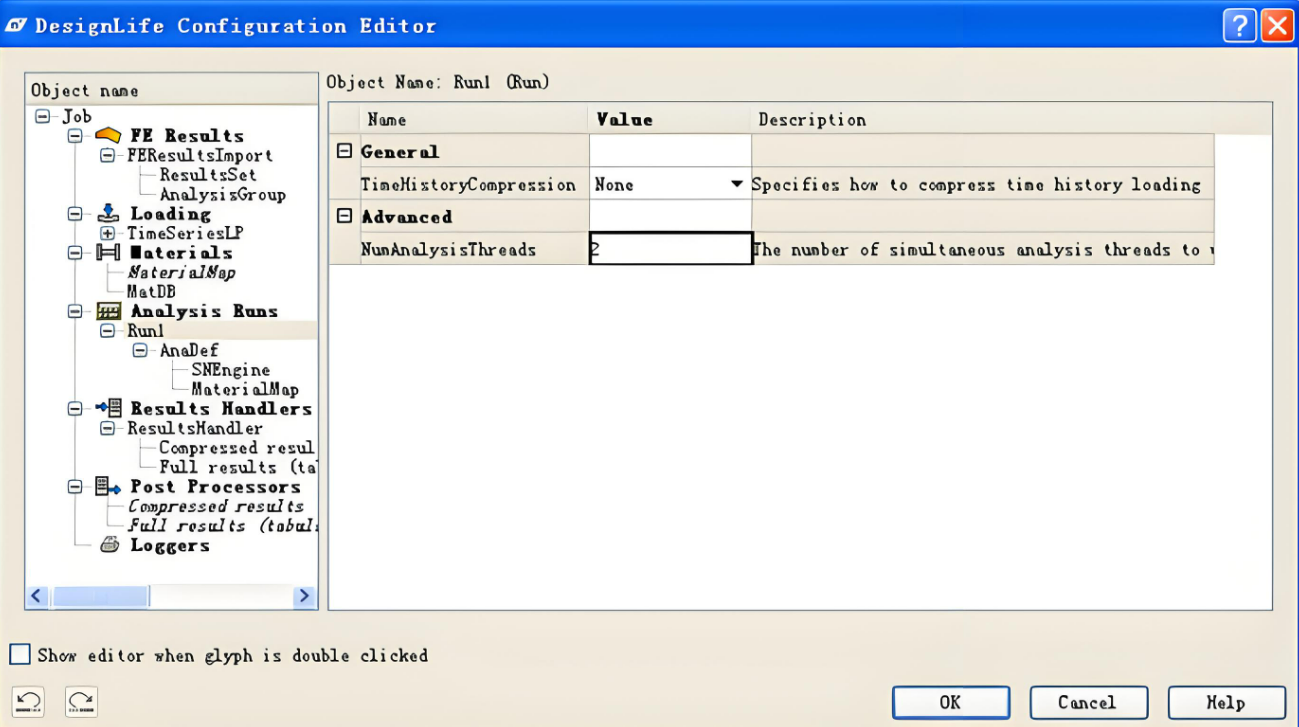Click the redo arrow icon button
1299x727 pixels.
81,701
